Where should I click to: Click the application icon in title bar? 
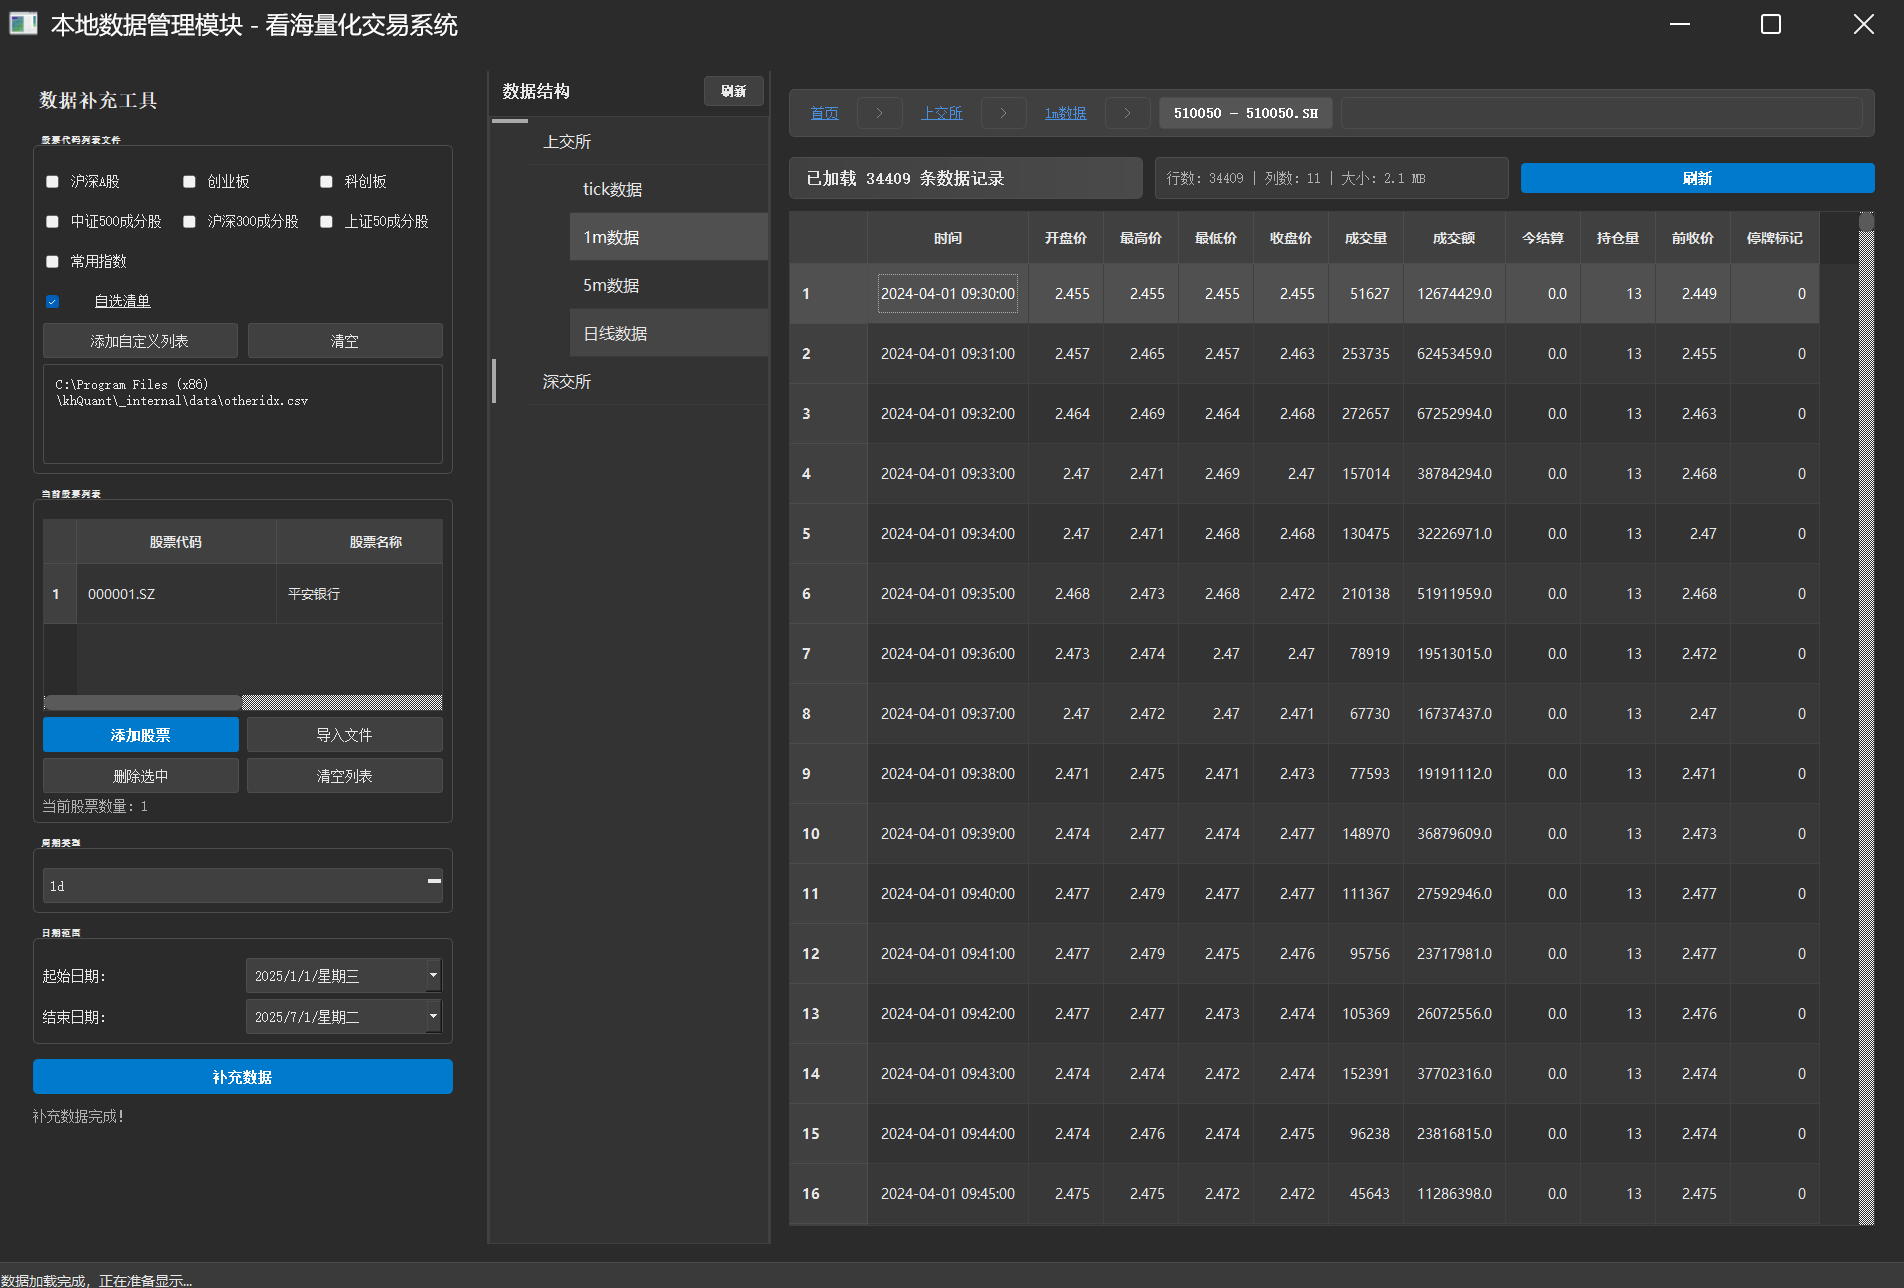point(23,24)
